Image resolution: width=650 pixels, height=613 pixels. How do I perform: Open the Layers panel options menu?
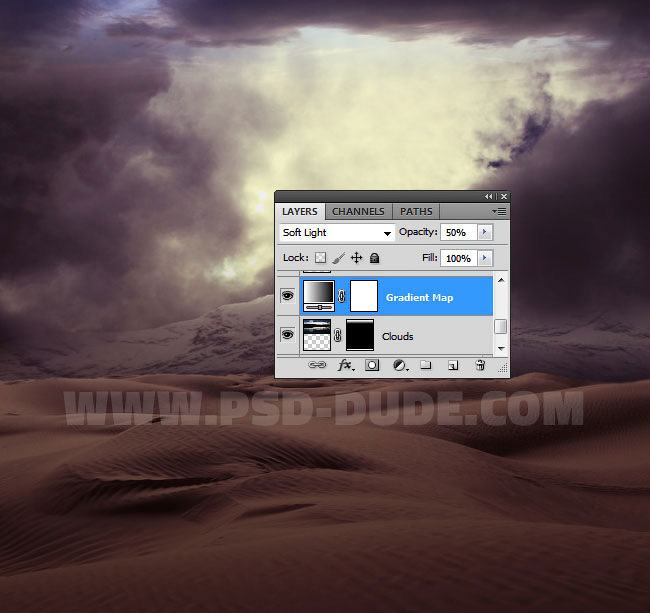point(499,212)
